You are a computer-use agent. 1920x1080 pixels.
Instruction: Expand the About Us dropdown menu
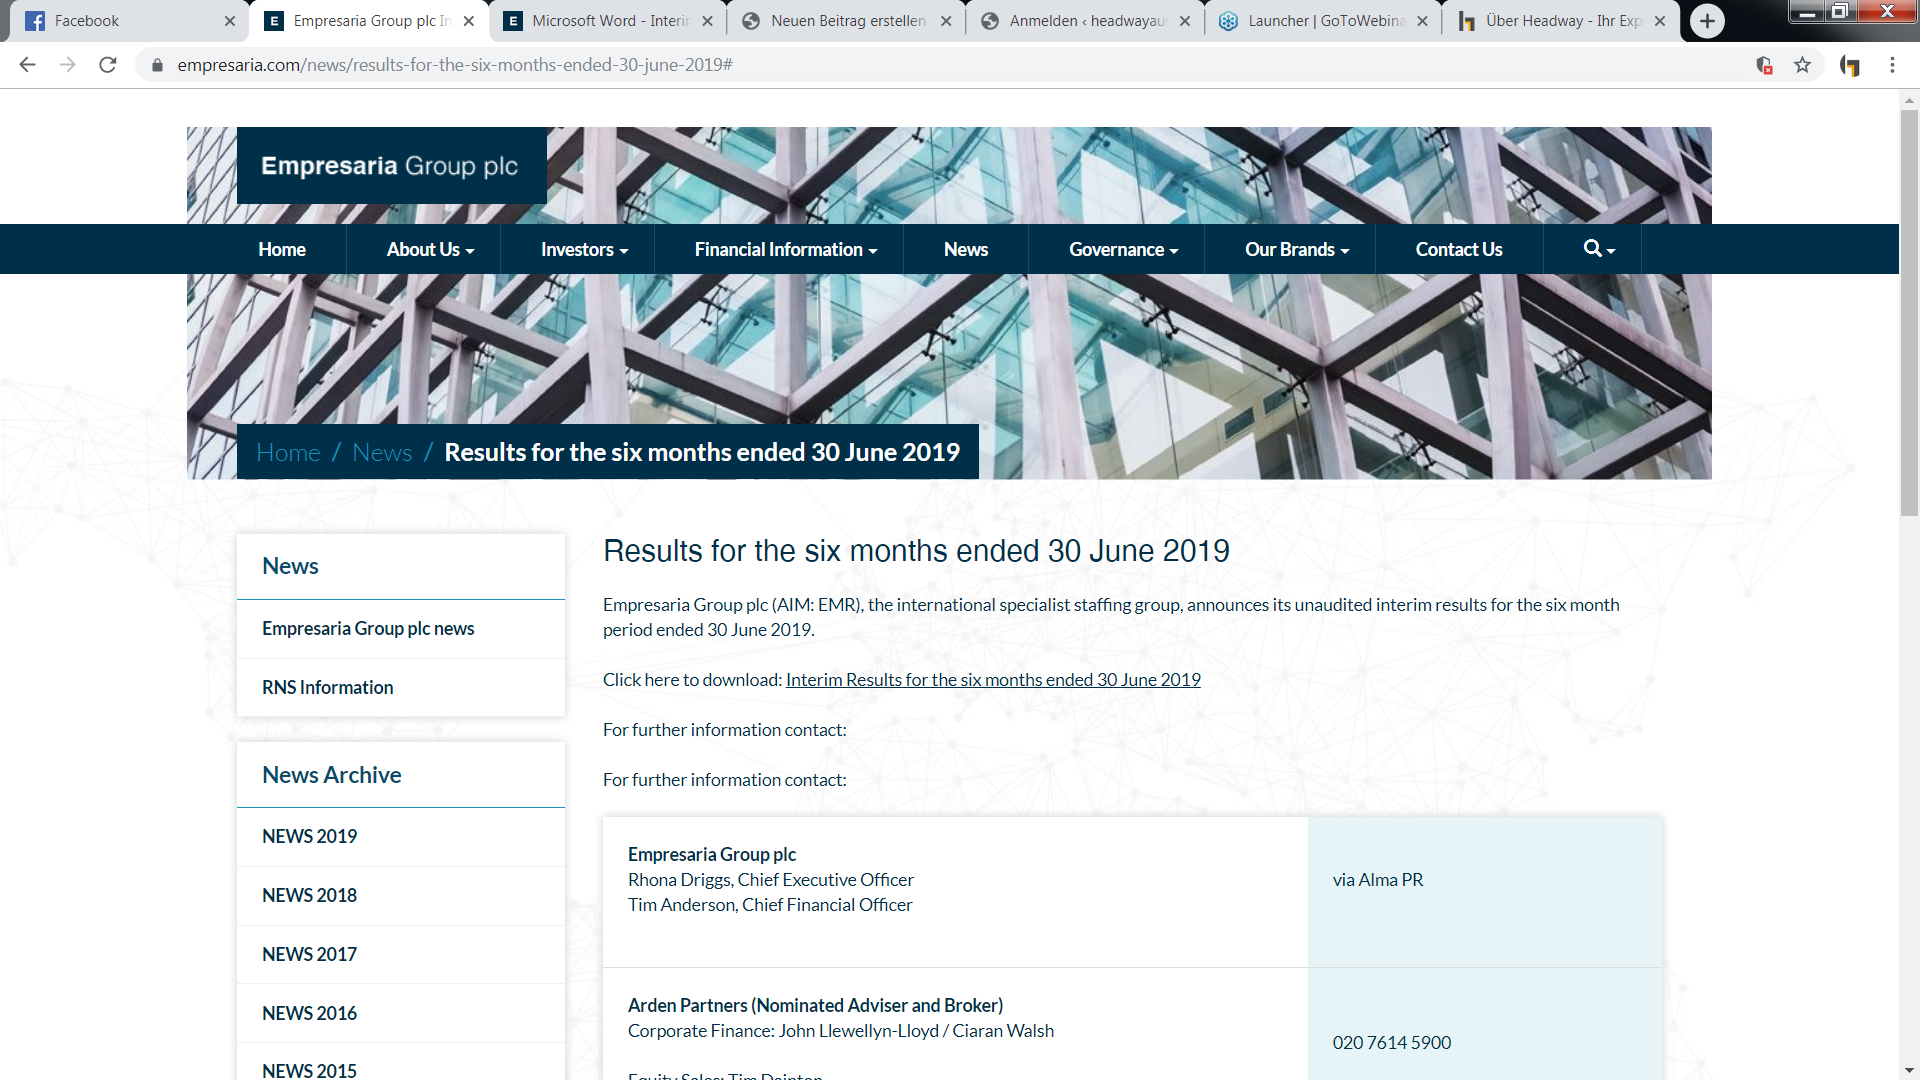point(430,249)
